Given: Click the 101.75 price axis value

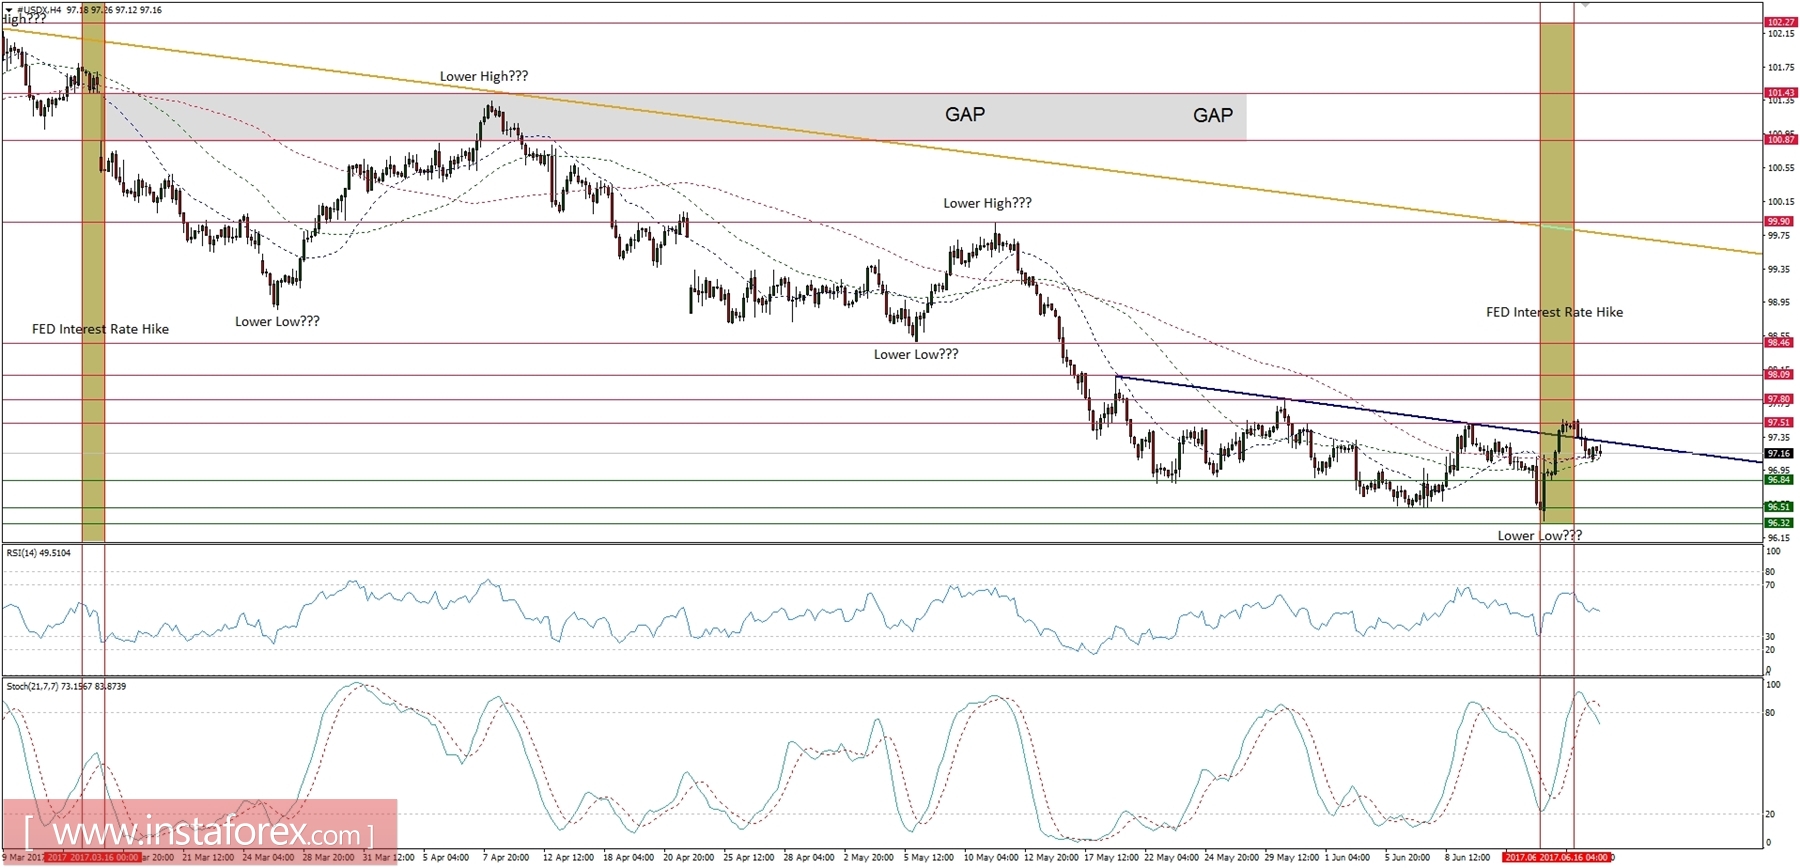Looking at the screenshot, I should (1780, 68).
